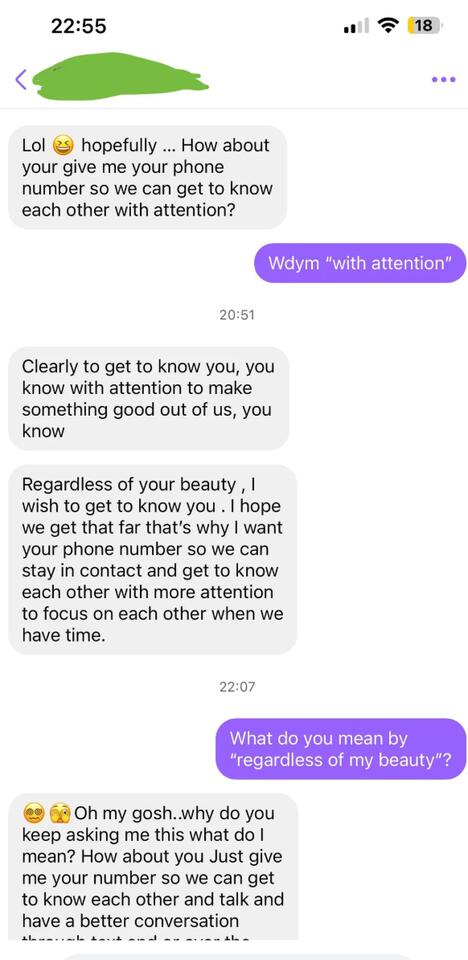
Task: Tap the green scribbled contact name header
Action: (x=119, y=76)
